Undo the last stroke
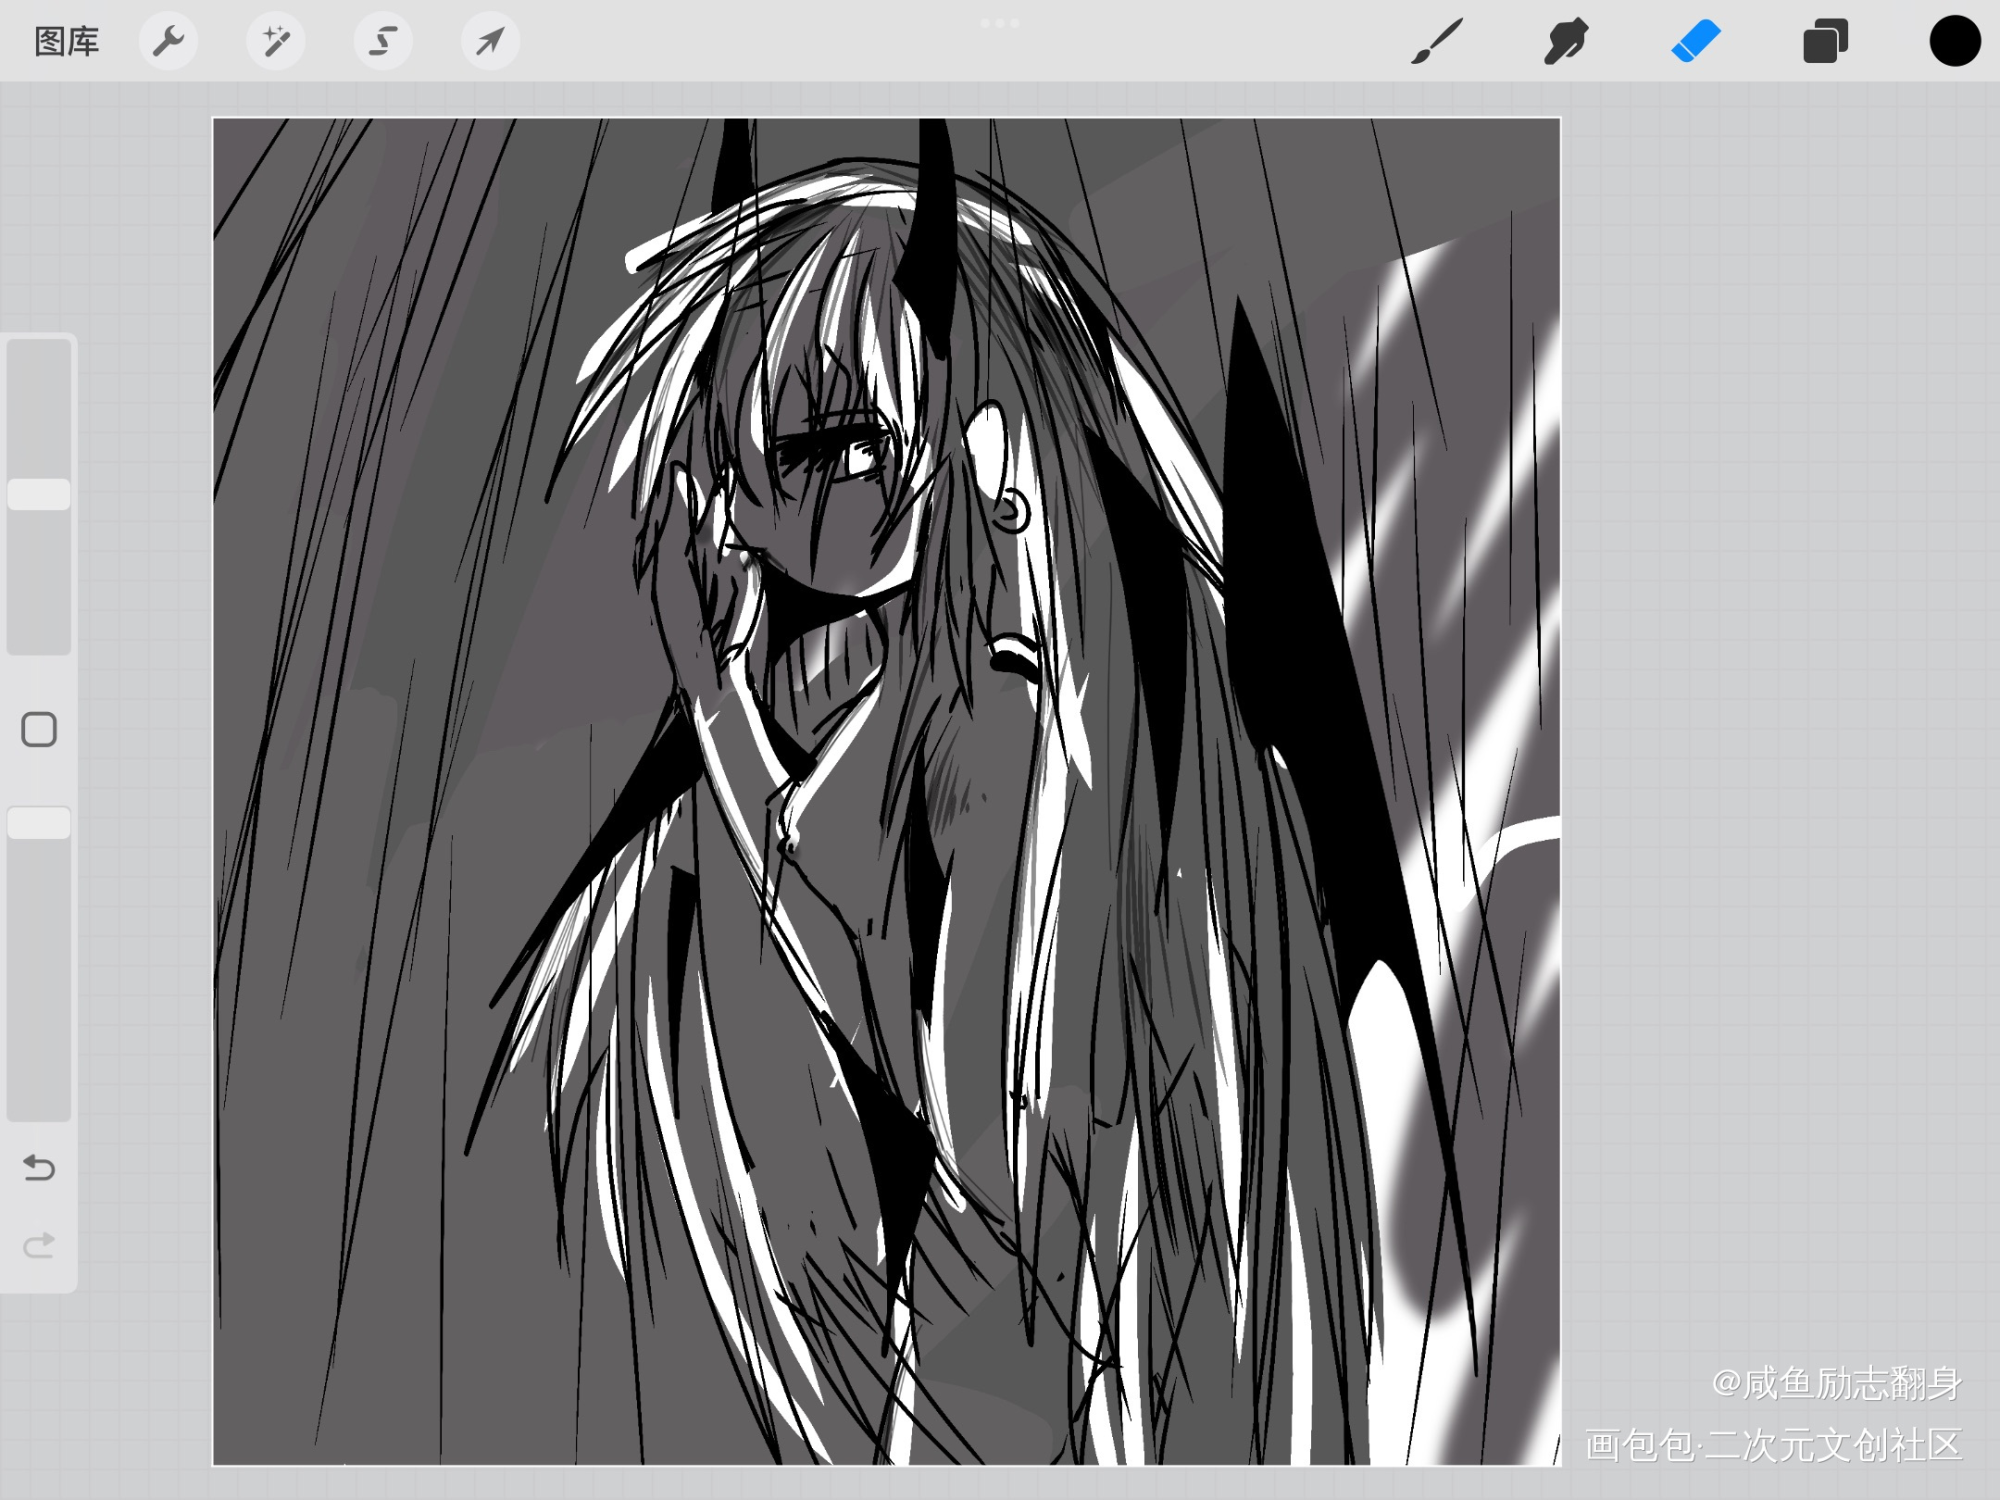 pyautogui.click(x=39, y=1167)
